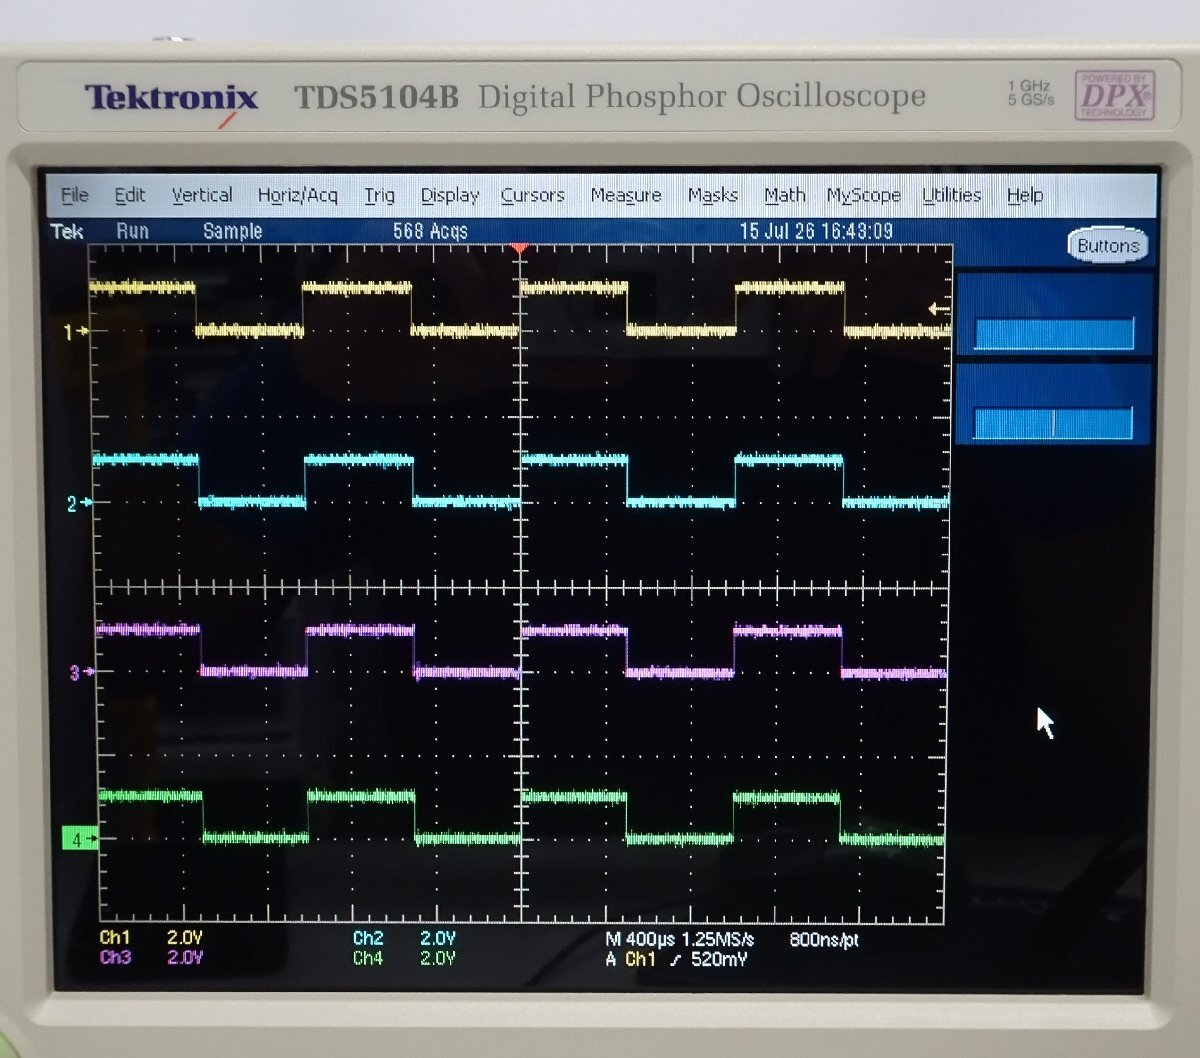Select the highlighted channel 4 marker

(x=81, y=839)
